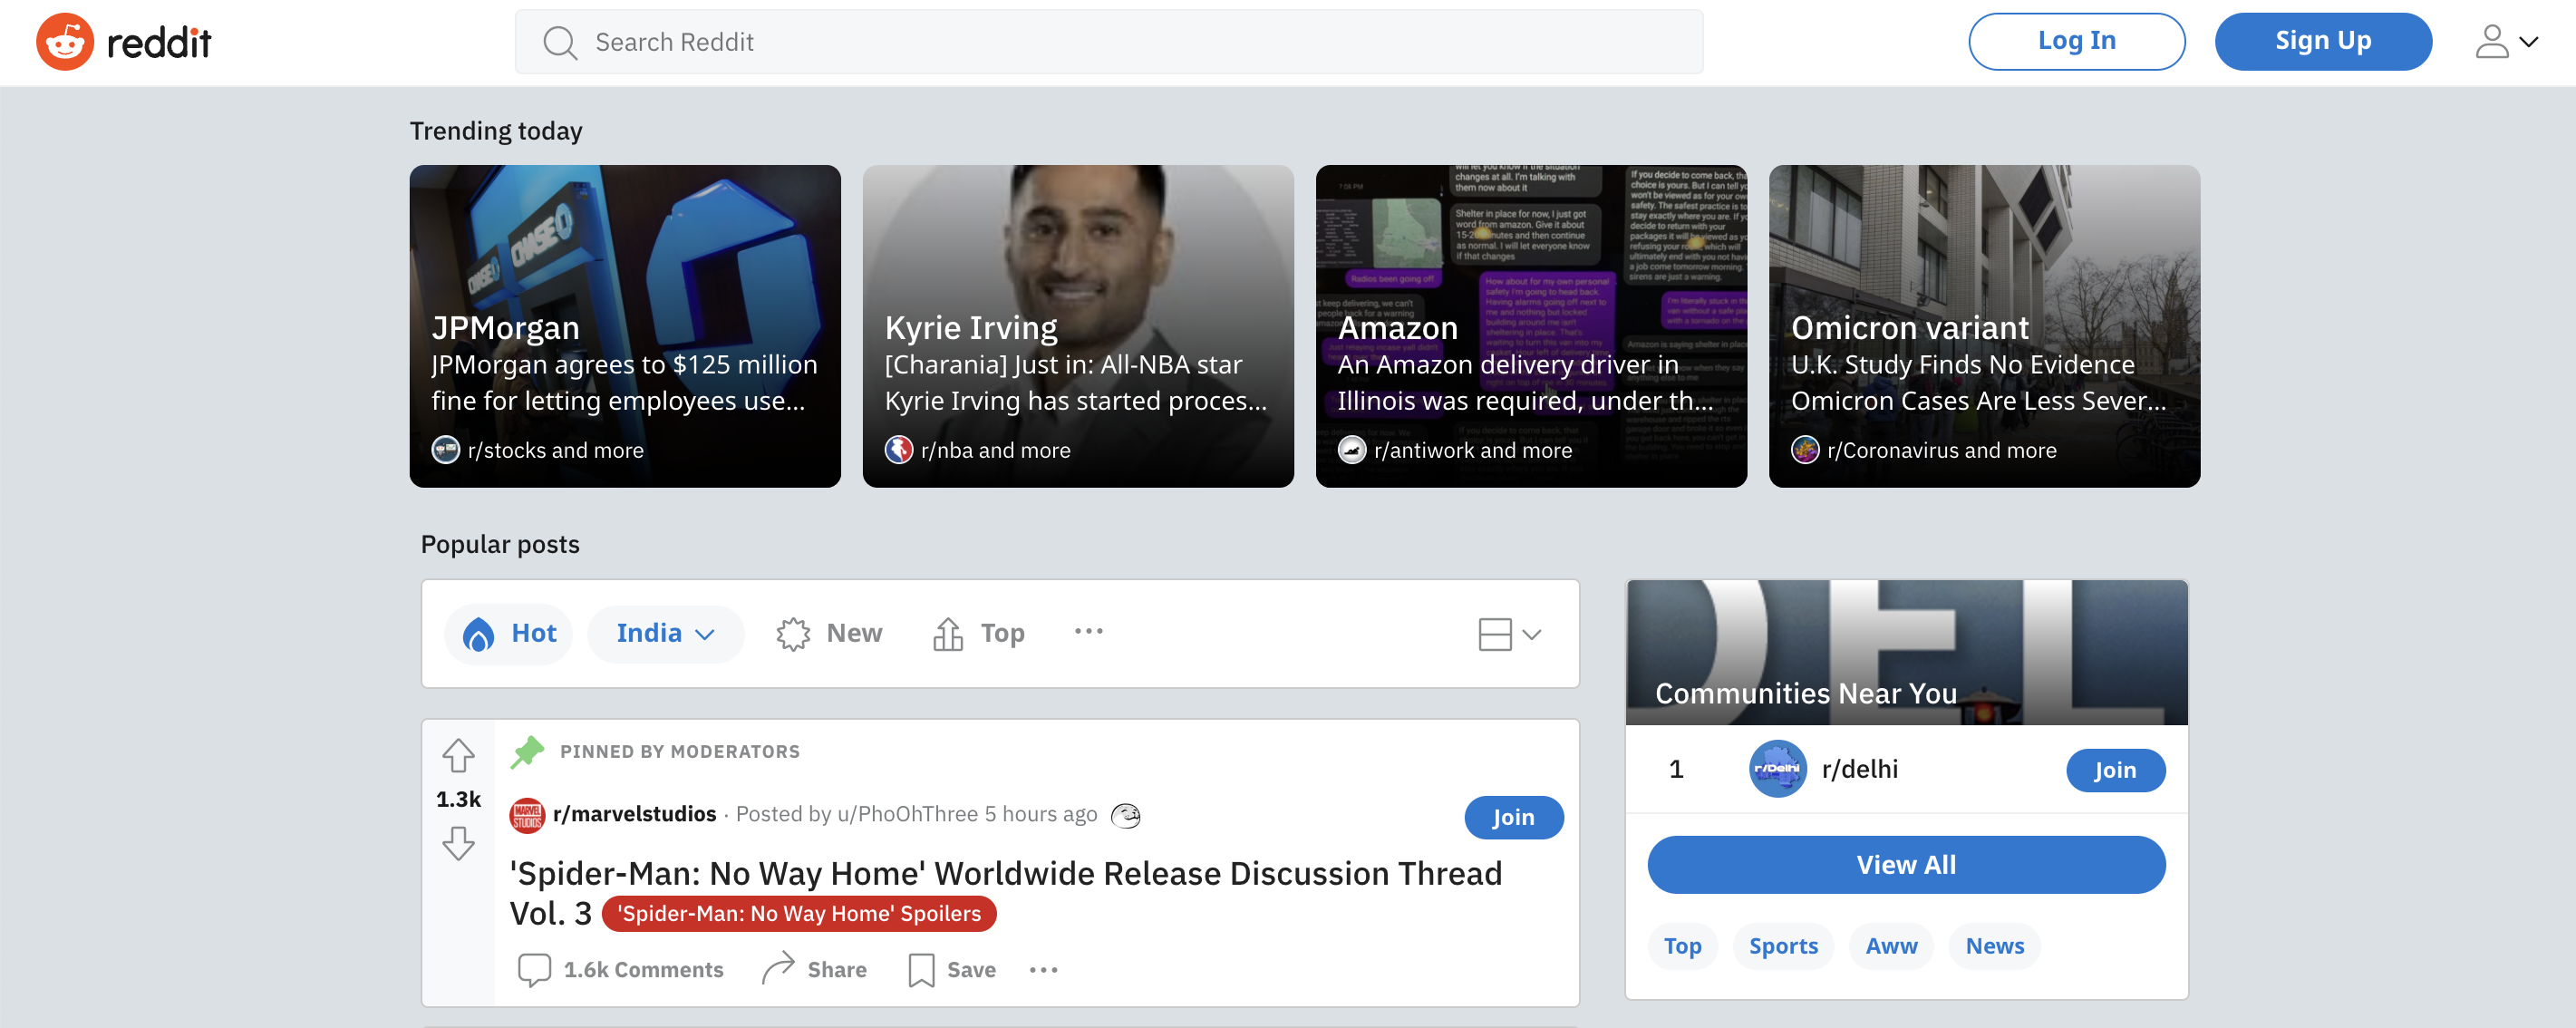This screenshot has width=2576, height=1028.
Task: Open the Kyrie Irving trending card
Action: point(1077,326)
